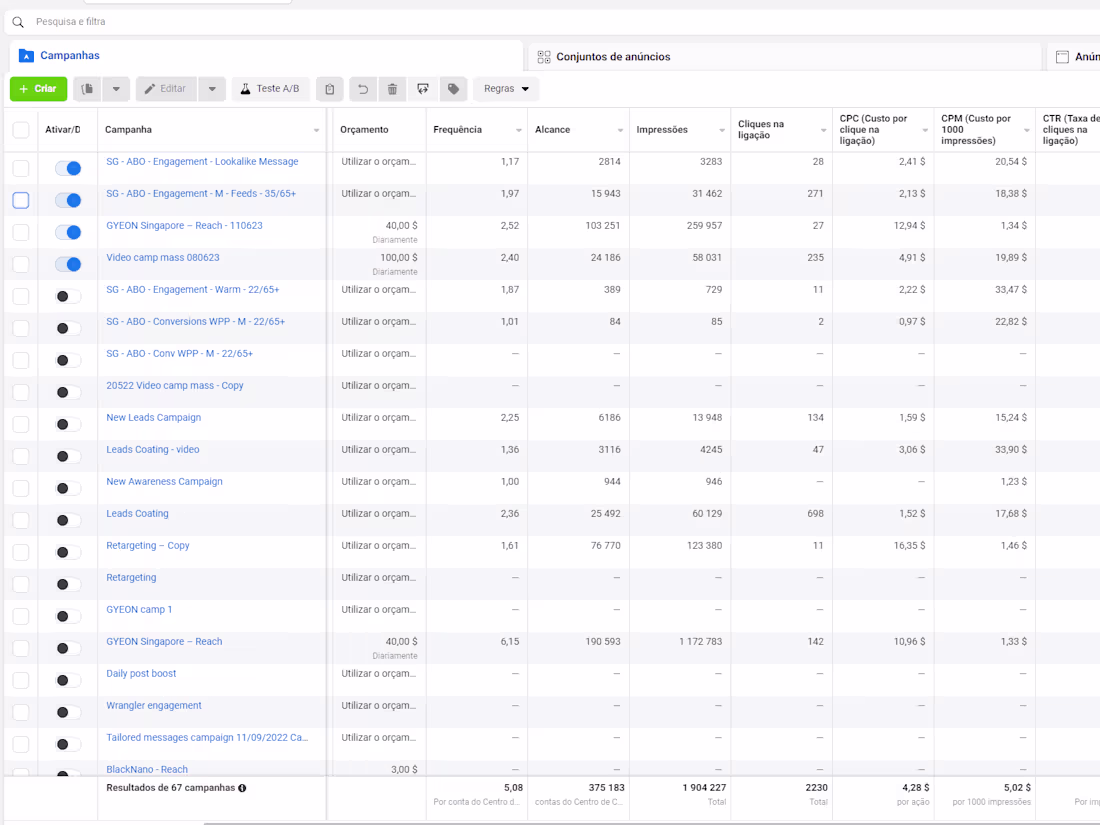Click the tag label icon
This screenshot has width=1100, height=825.
(453, 89)
